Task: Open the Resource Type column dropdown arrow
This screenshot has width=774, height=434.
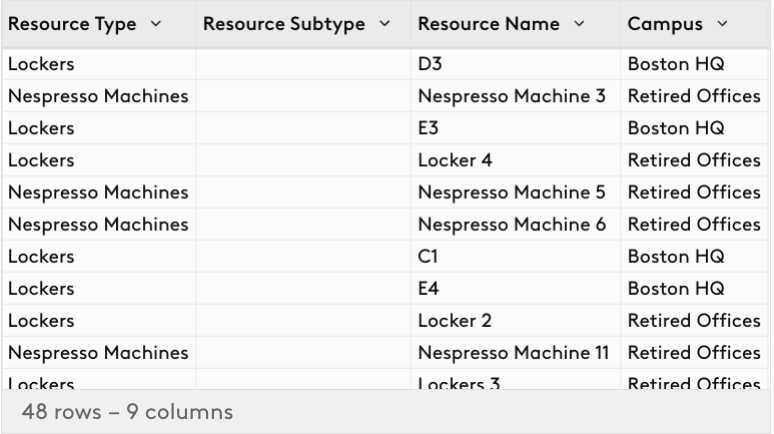Action: pos(155,24)
